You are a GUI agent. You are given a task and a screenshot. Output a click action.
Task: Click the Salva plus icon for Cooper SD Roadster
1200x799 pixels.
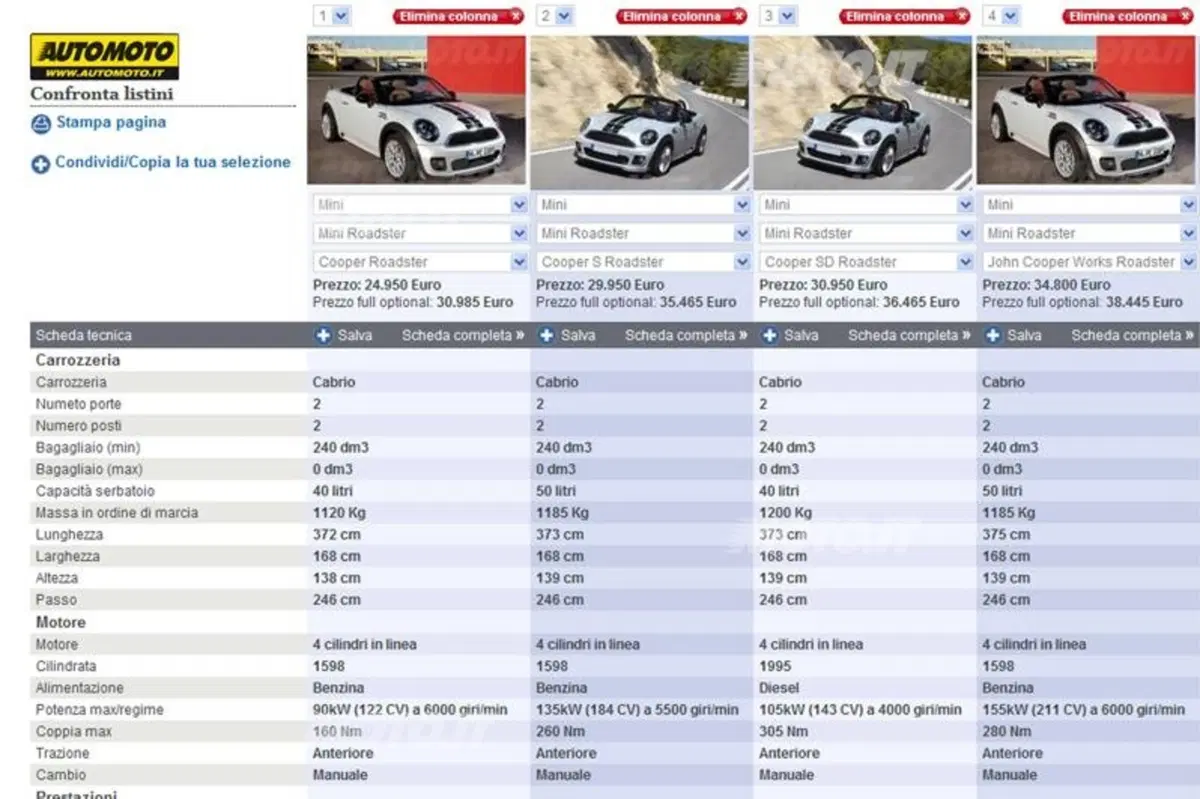(x=769, y=336)
